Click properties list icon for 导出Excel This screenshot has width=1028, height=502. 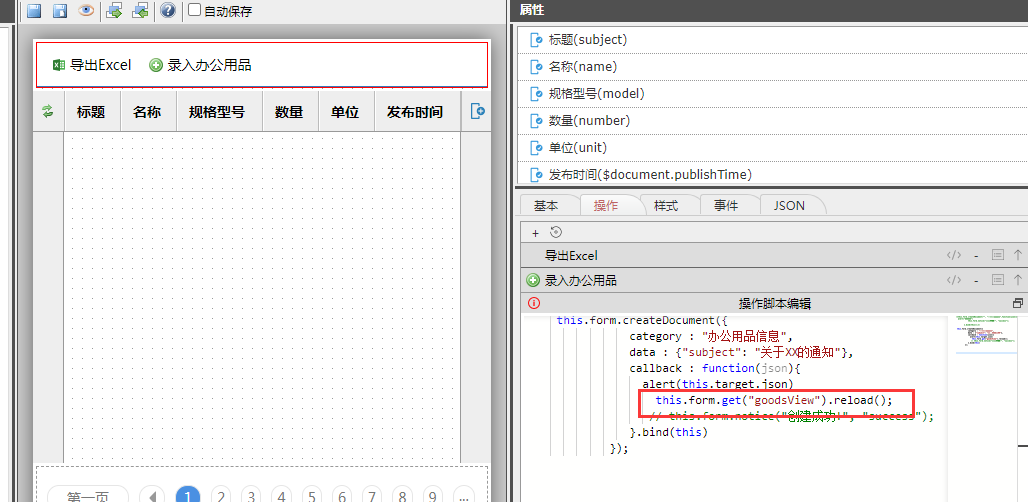997,256
